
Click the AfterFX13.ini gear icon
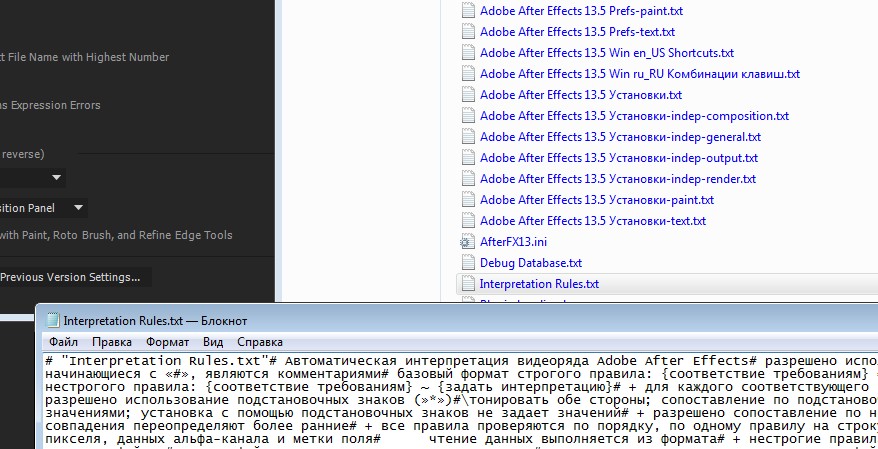tap(467, 242)
